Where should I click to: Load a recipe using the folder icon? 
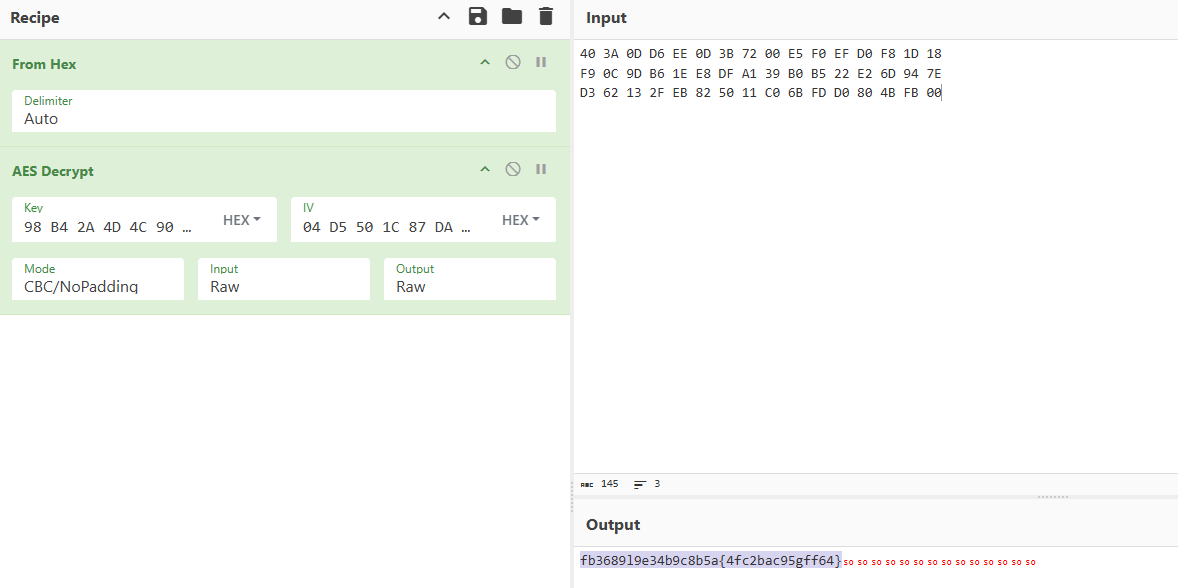512,17
